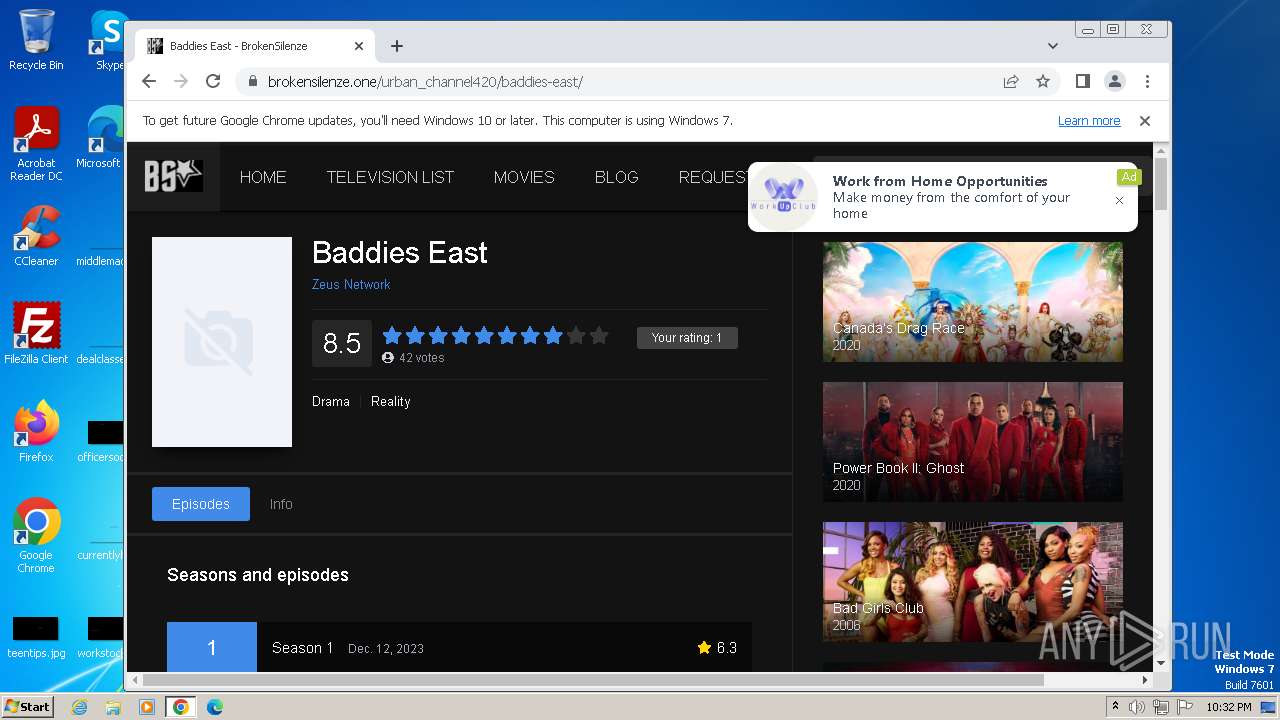Screen dimensions: 1280x720
Task: Open media player taskbar icon
Action: [x=147, y=707]
